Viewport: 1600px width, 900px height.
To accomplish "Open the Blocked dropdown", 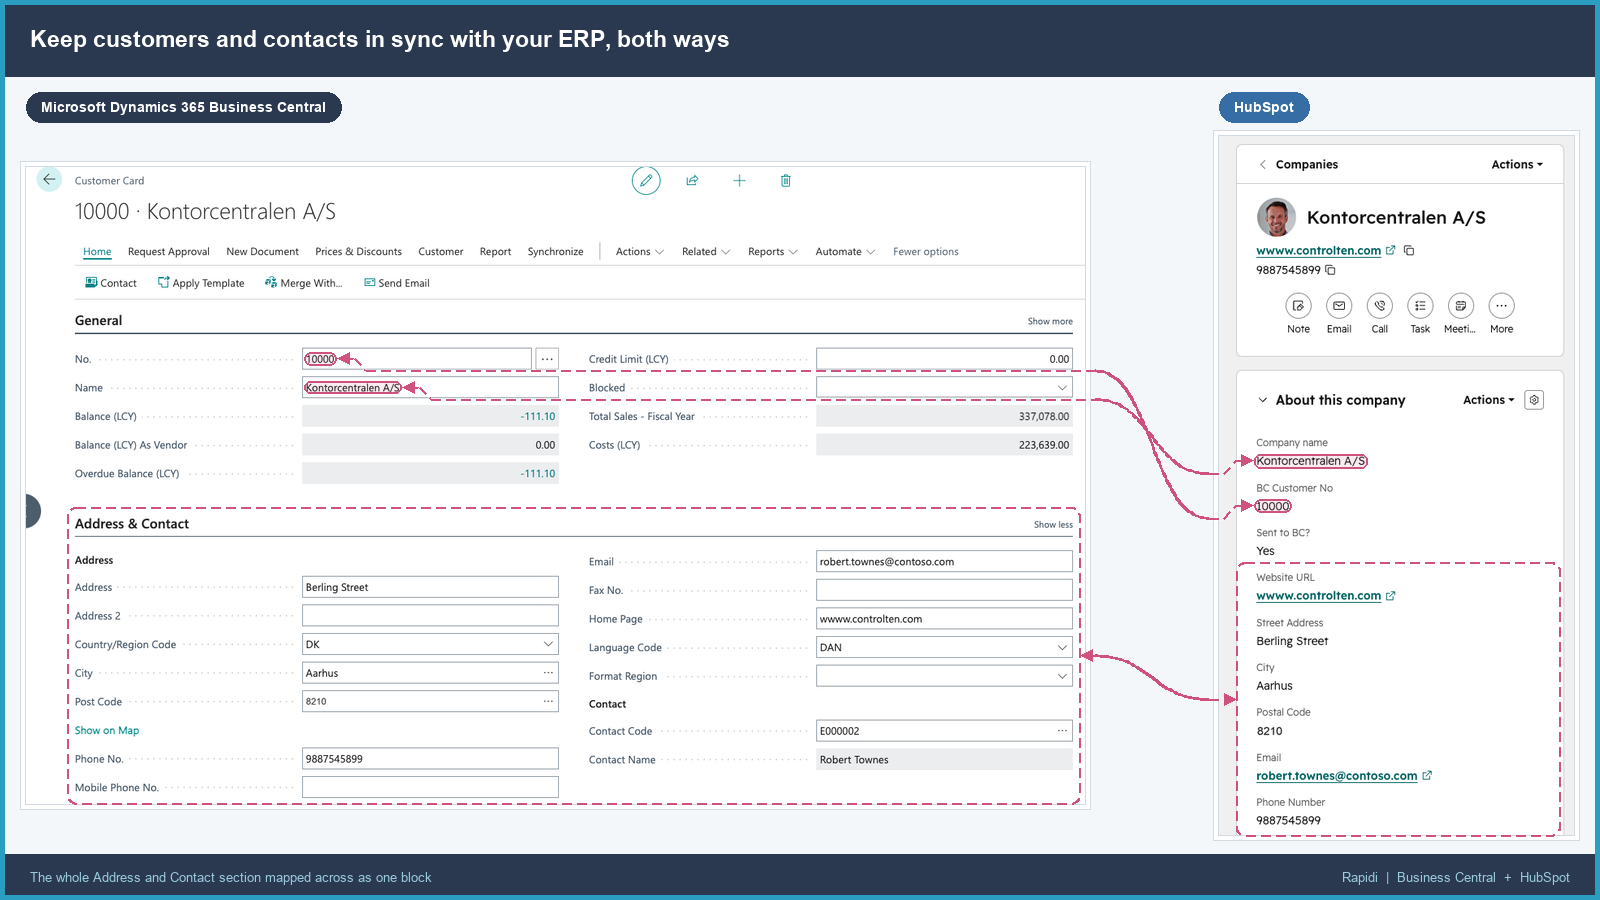I will (944, 388).
